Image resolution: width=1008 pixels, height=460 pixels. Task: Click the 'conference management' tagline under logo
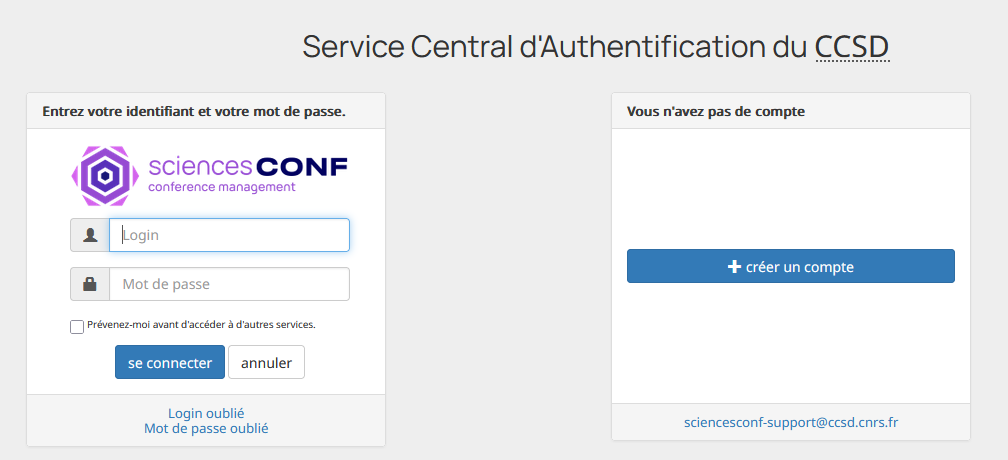pyautogui.click(x=221, y=187)
